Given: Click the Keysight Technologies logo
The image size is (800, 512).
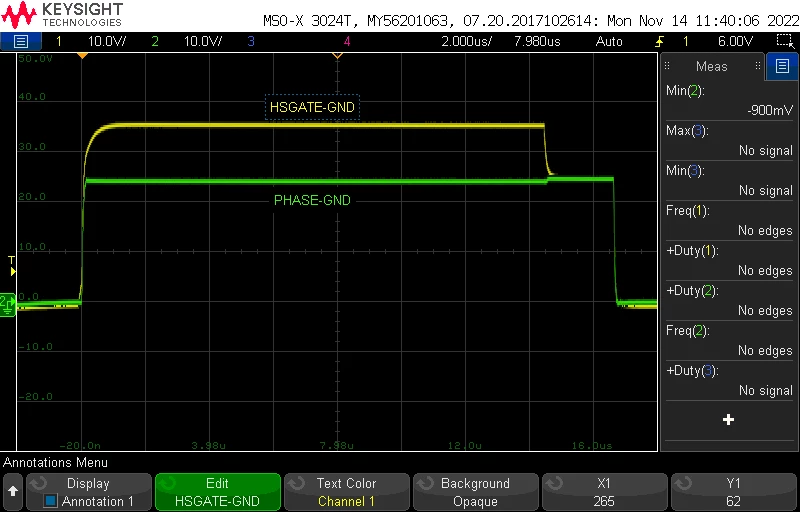Looking at the screenshot, I should pyautogui.click(x=62, y=15).
